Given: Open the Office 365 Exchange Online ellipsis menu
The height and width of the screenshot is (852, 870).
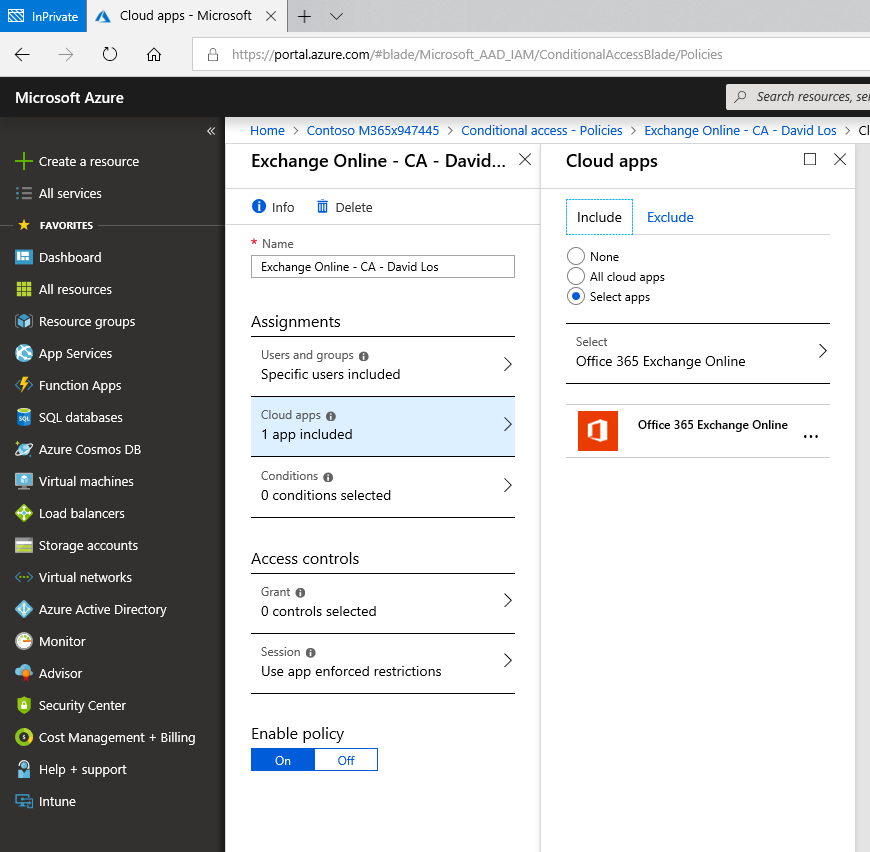Looking at the screenshot, I should click(811, 437).
